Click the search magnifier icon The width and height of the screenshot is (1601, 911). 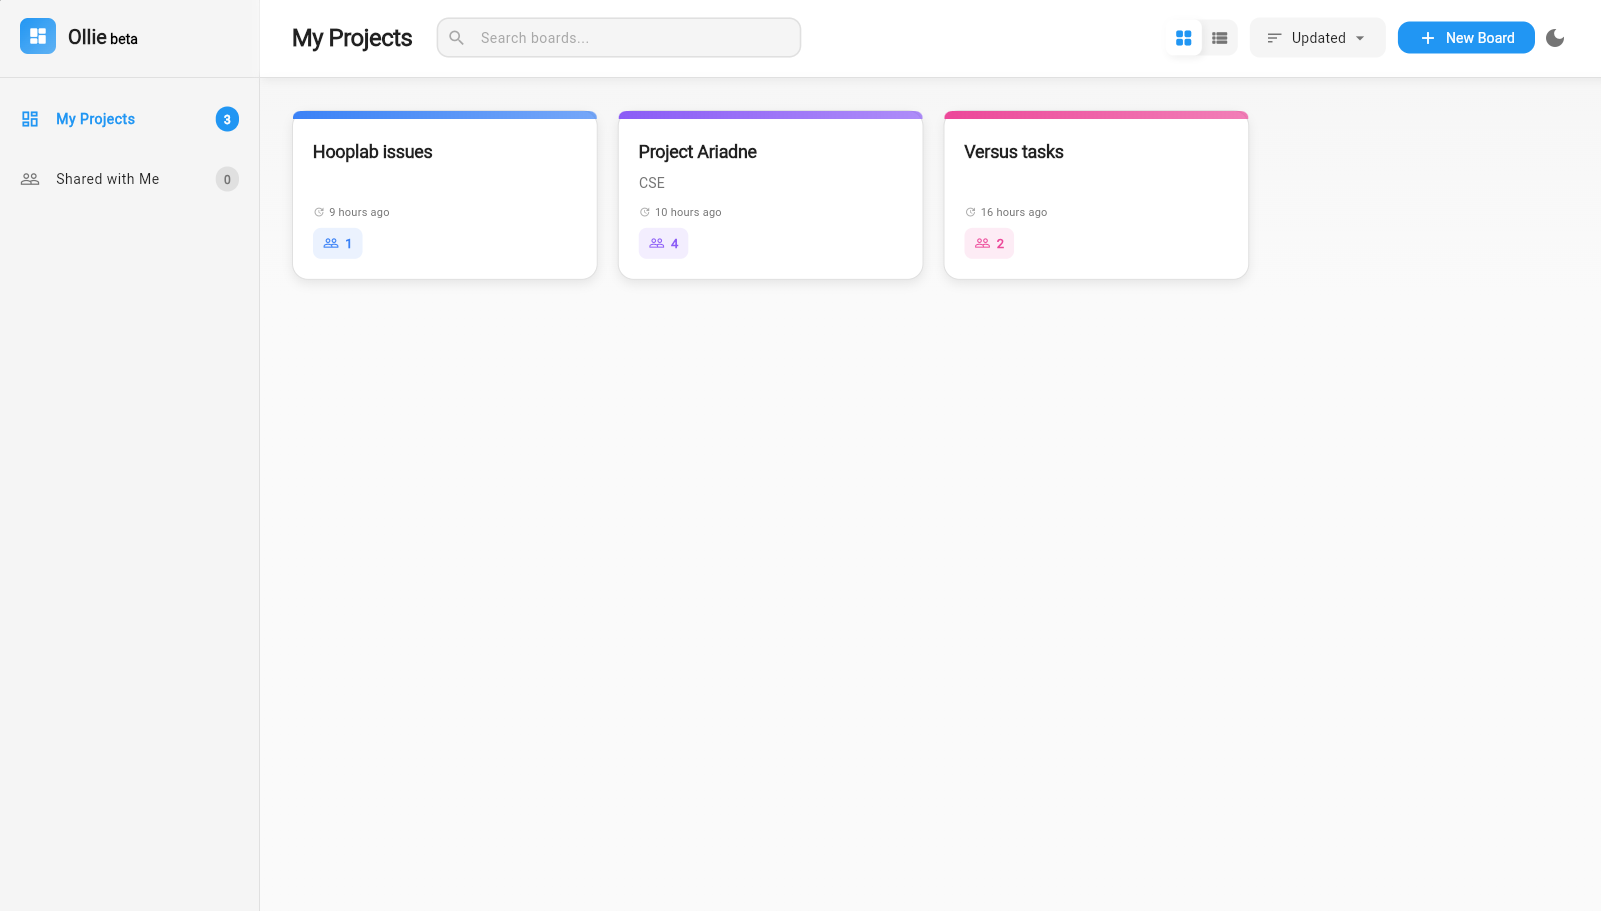pyautogui.click(x=456, y=37)
